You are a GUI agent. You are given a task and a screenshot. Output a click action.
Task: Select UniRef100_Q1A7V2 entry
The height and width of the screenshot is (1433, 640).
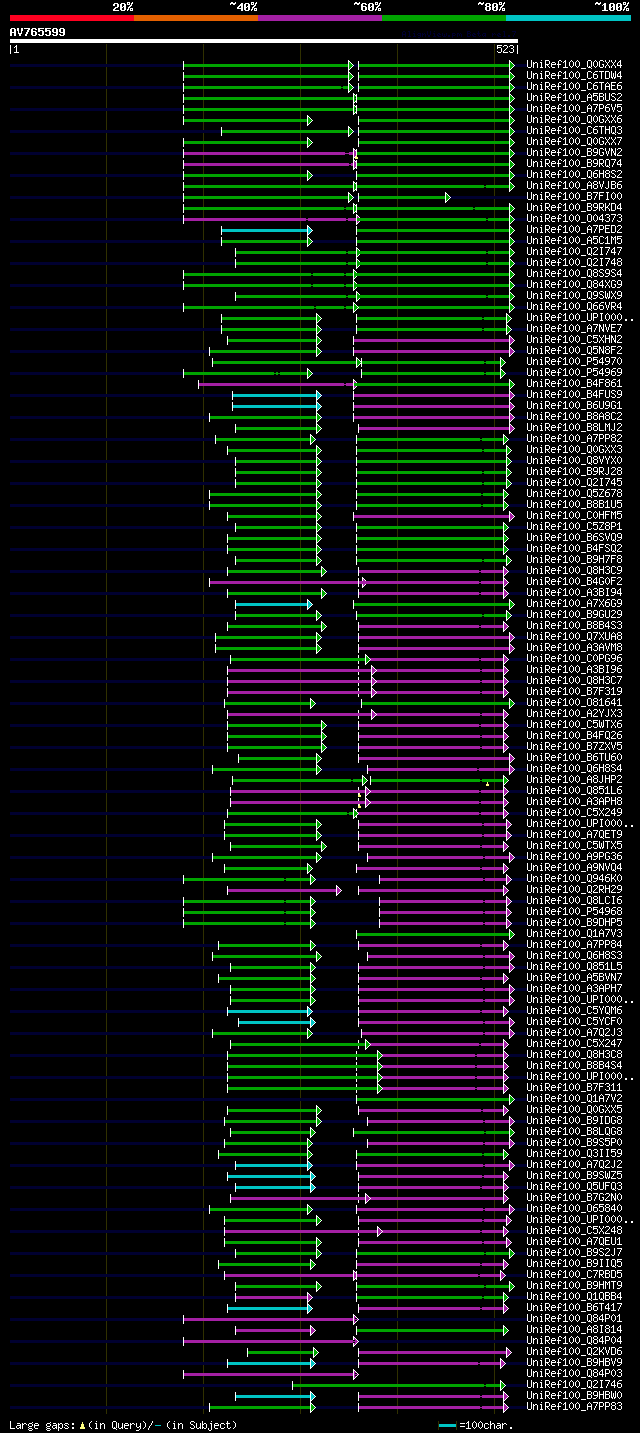(x=574, y=1098)
